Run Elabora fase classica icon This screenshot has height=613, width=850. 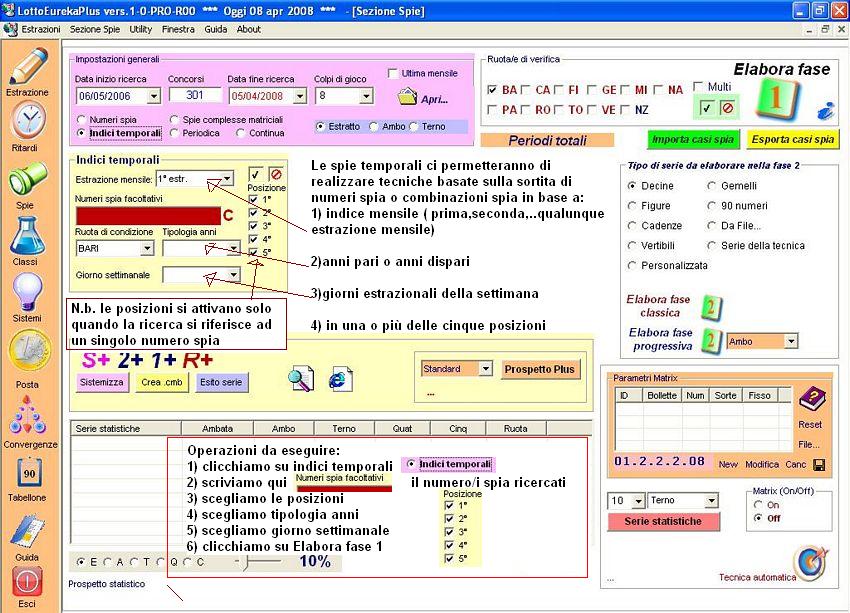pos(711,307)
